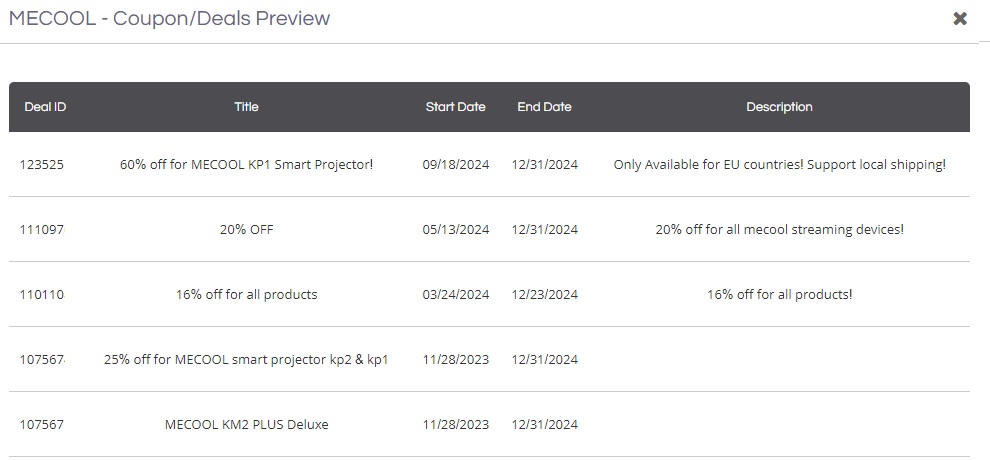
Task: Select the 16% off for all products title
Action: coord(246,295)
